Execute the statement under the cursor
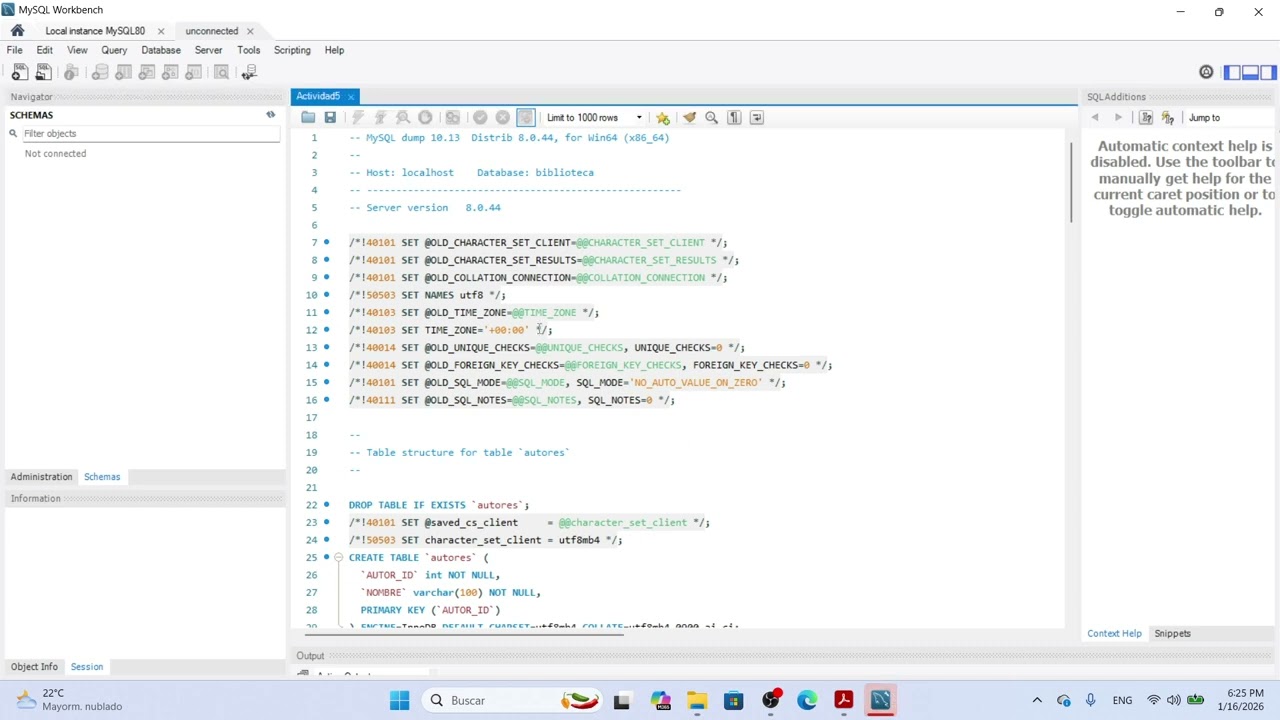This screenshot has height=720, width=1280. pyautogui.click(x=380, y=118)
